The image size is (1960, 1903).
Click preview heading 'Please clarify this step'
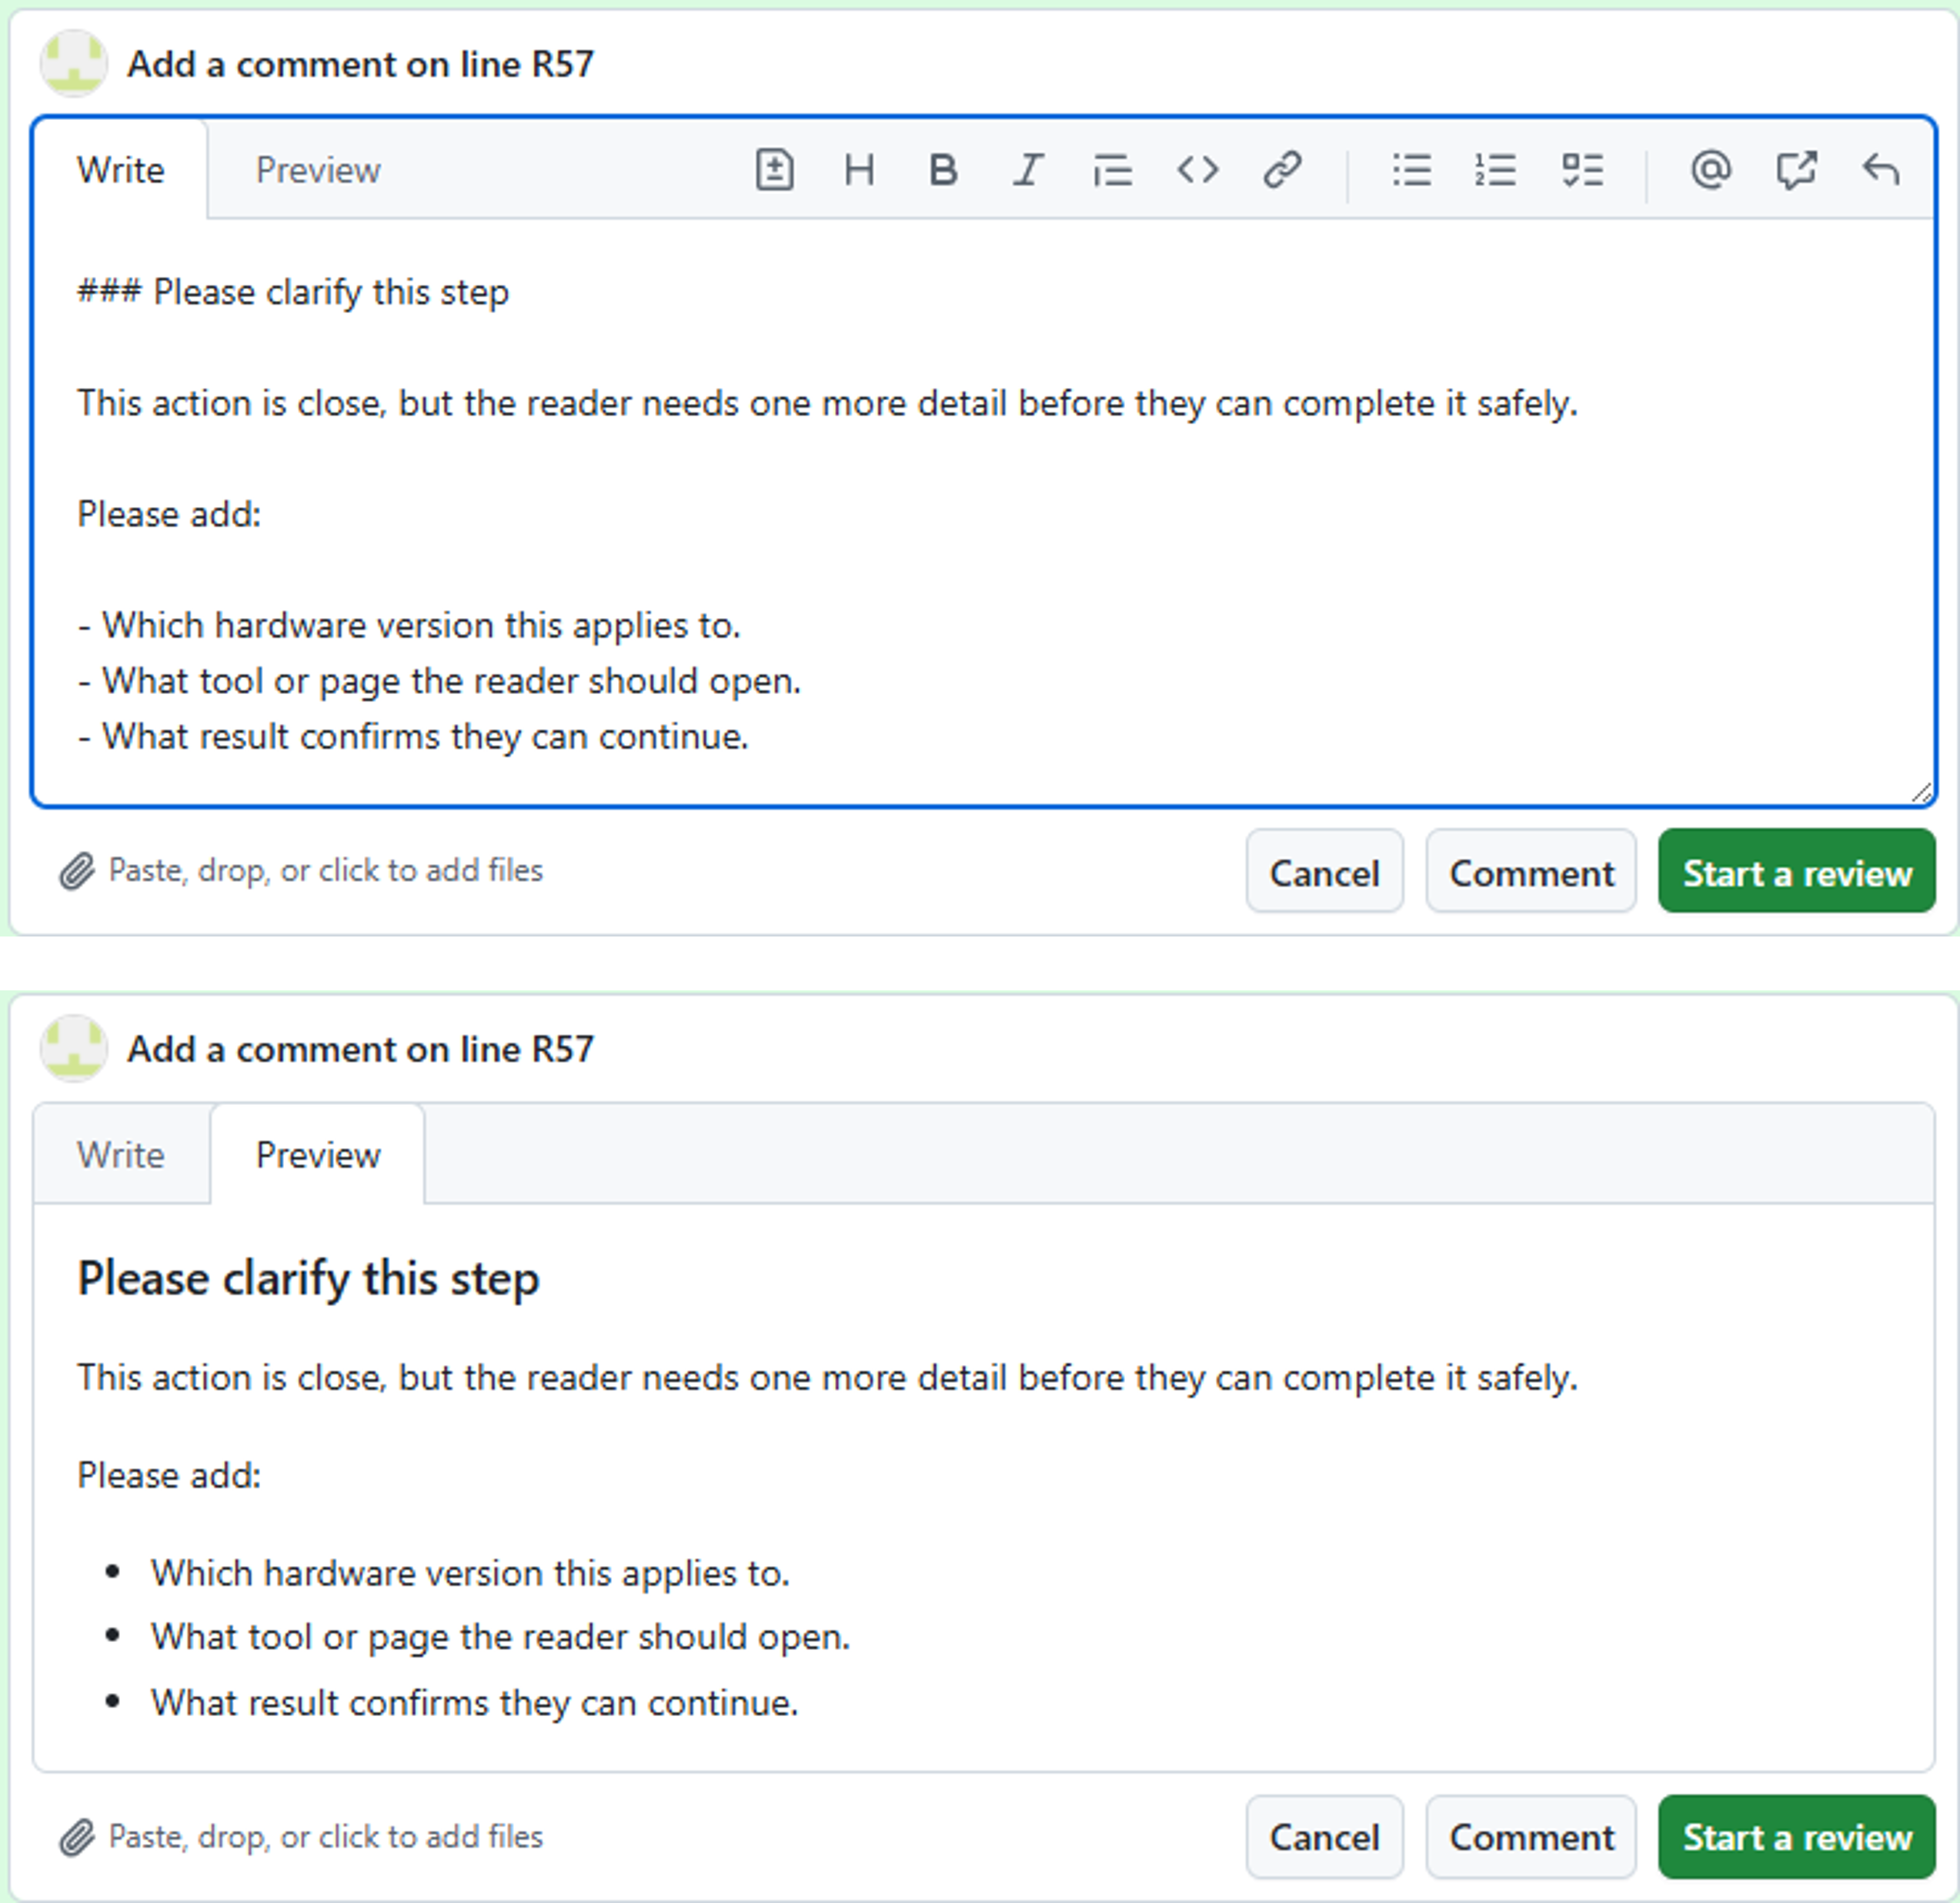click(x=308, y=1279)
